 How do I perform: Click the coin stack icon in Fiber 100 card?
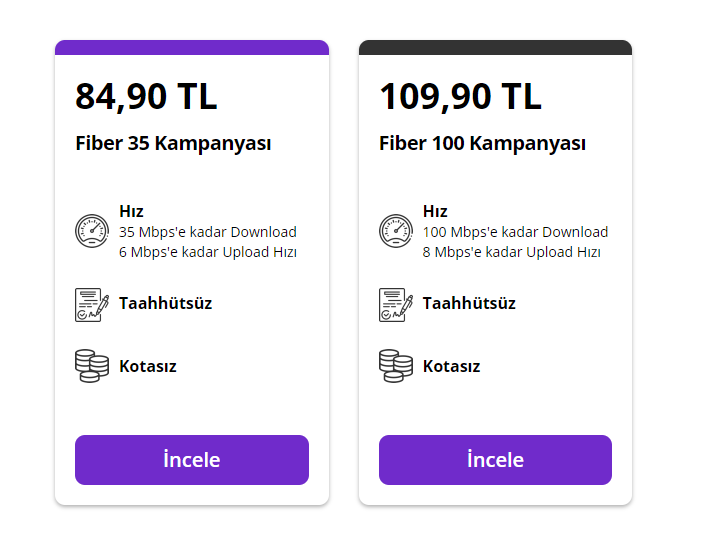tap(395, 366)
